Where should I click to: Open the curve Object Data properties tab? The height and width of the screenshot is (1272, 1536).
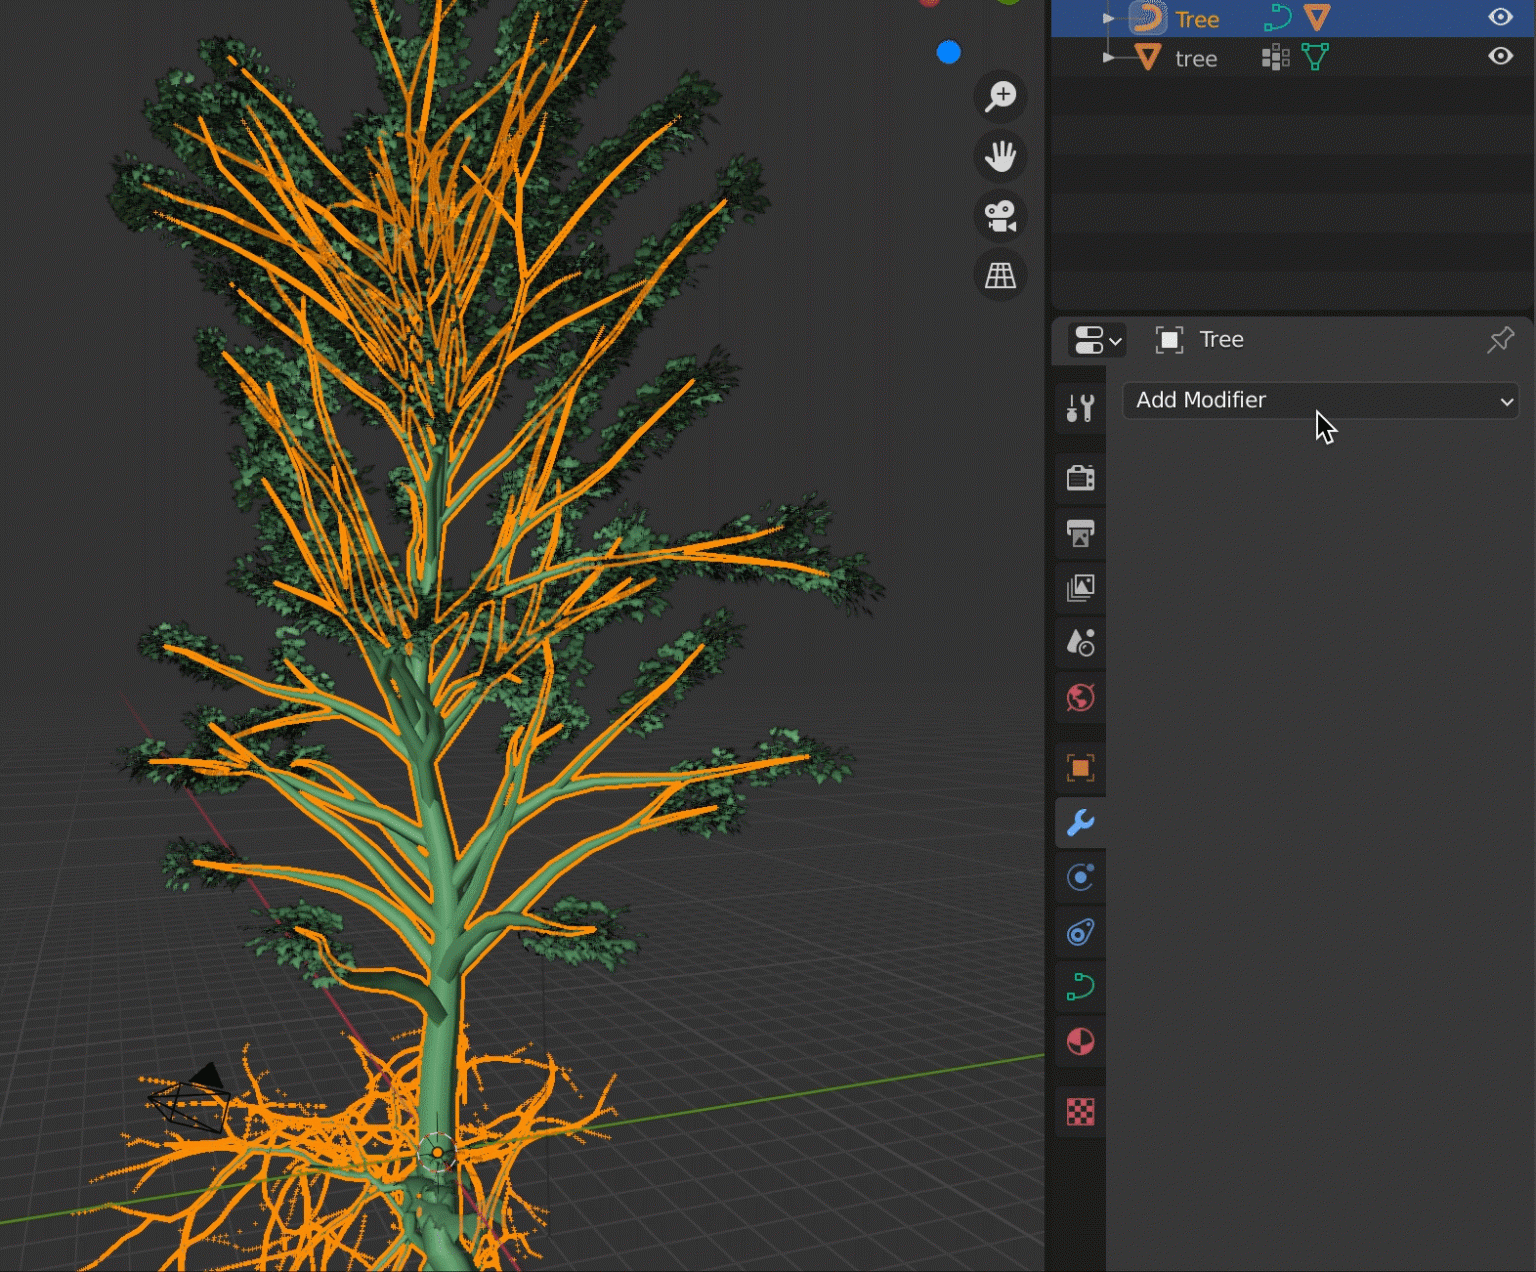[x=1081, y=987]
